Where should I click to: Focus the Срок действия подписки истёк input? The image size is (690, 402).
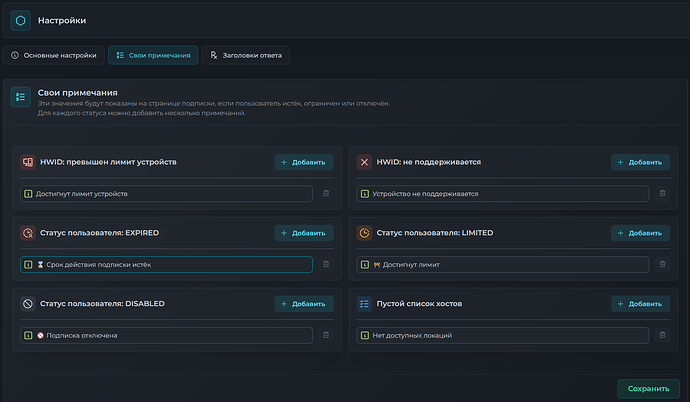coord(166,265)
